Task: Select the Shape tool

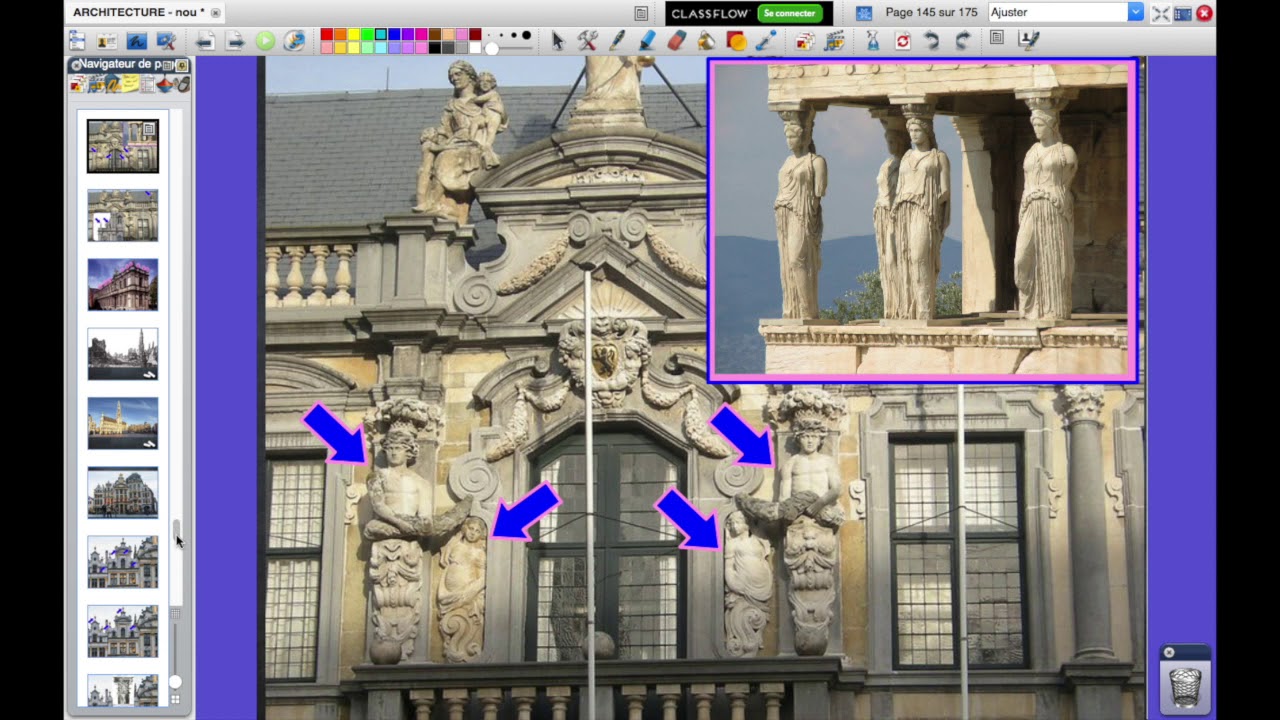Action: [x=736, y=41]
